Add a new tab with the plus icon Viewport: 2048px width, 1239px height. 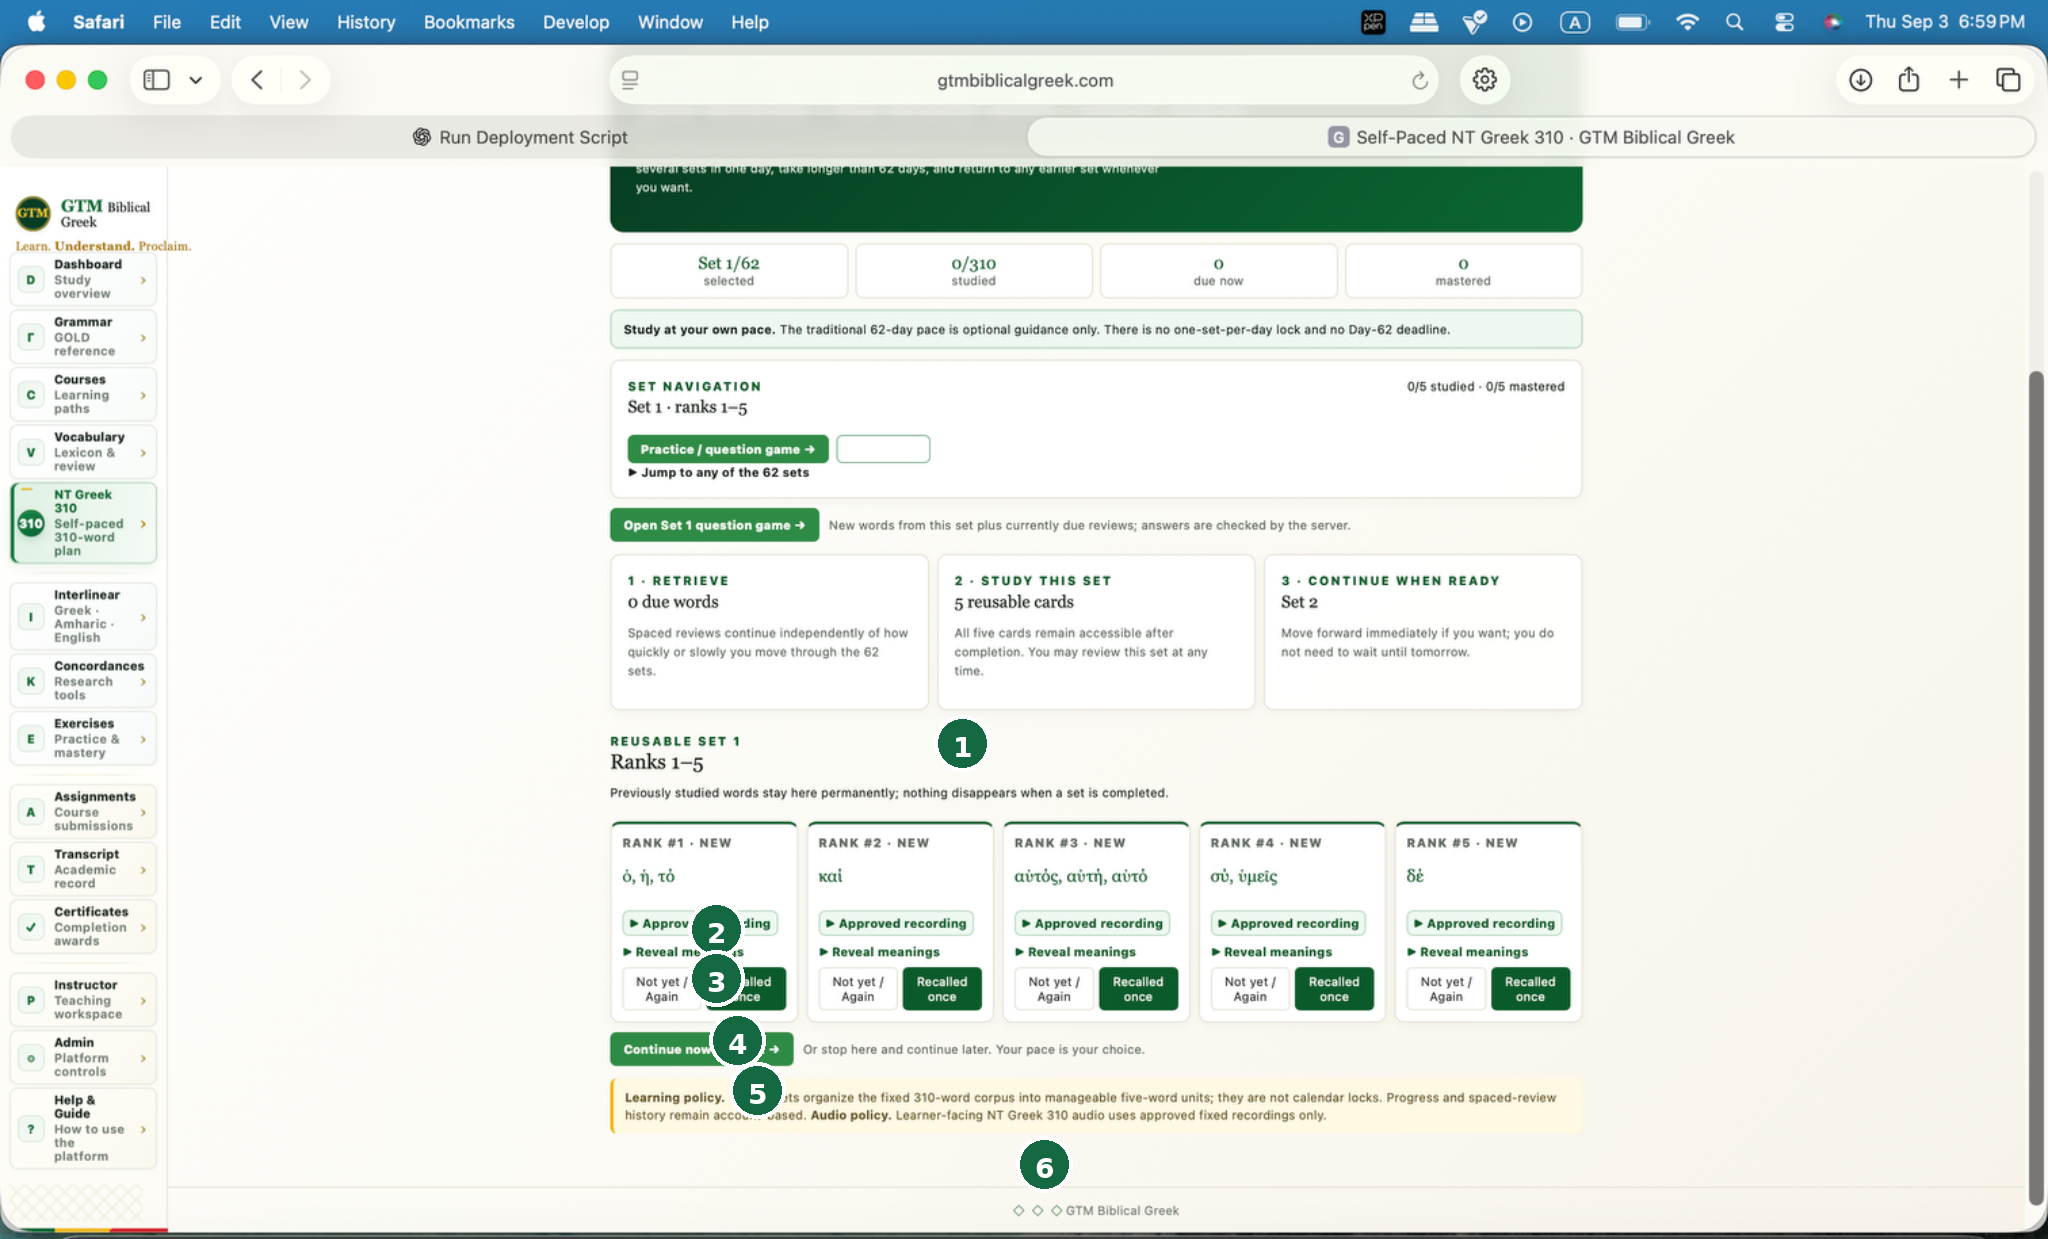coord(1958,80)
